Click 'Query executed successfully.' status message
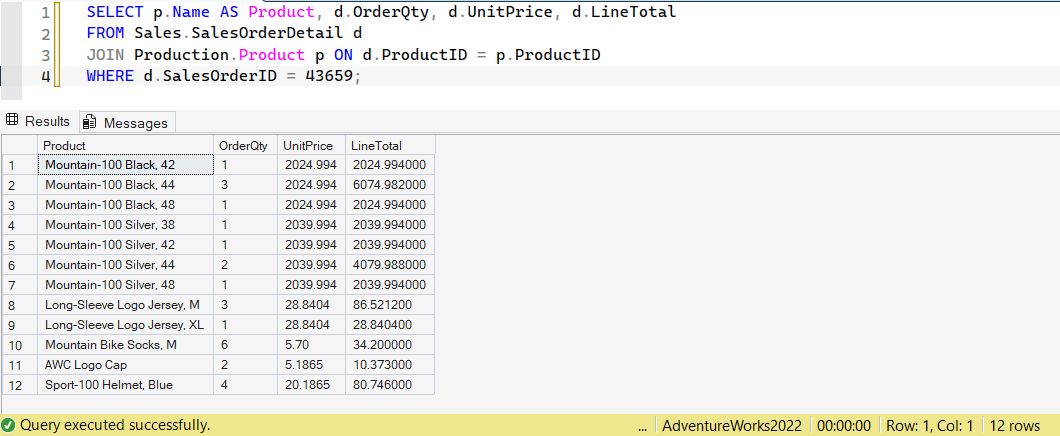This screenshot has height=436, width=1060. [x=115, y=425]
